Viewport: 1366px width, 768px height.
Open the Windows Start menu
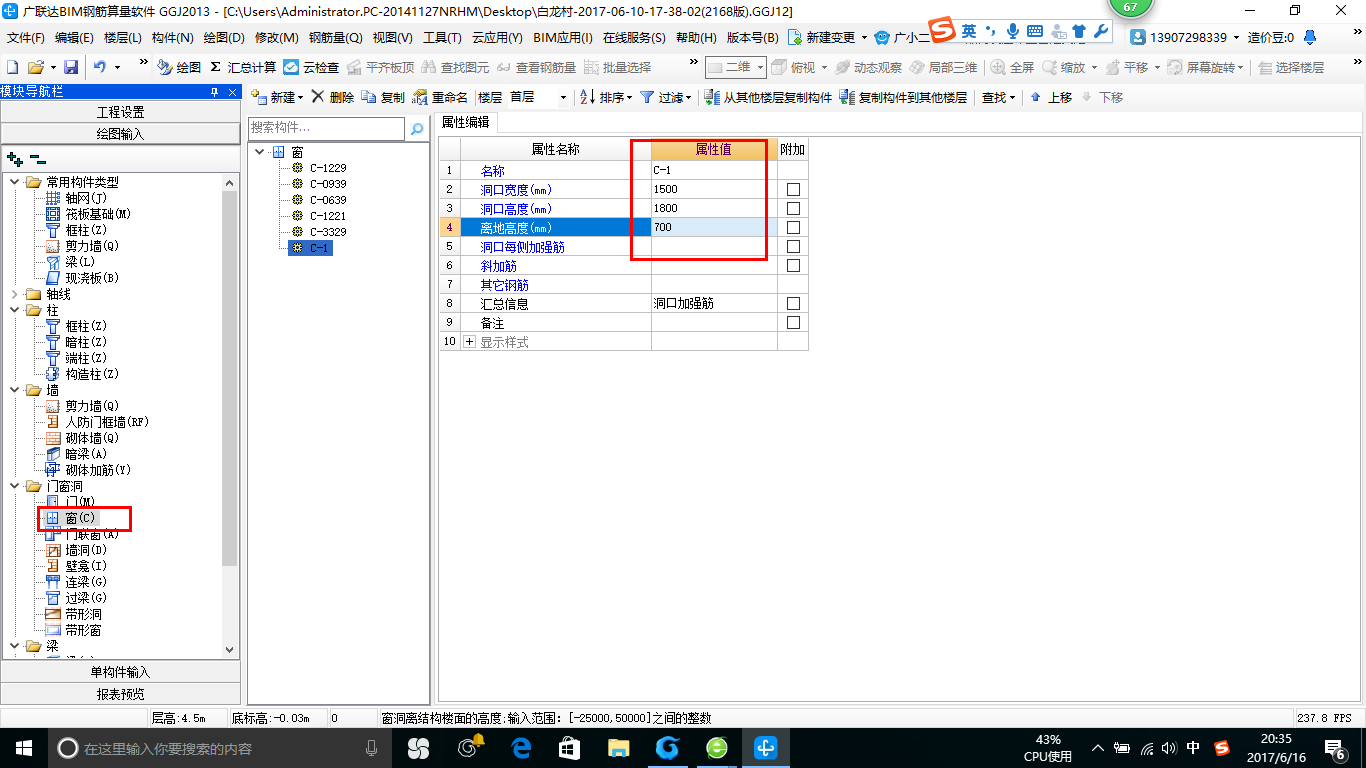click(x=23, y=747)
